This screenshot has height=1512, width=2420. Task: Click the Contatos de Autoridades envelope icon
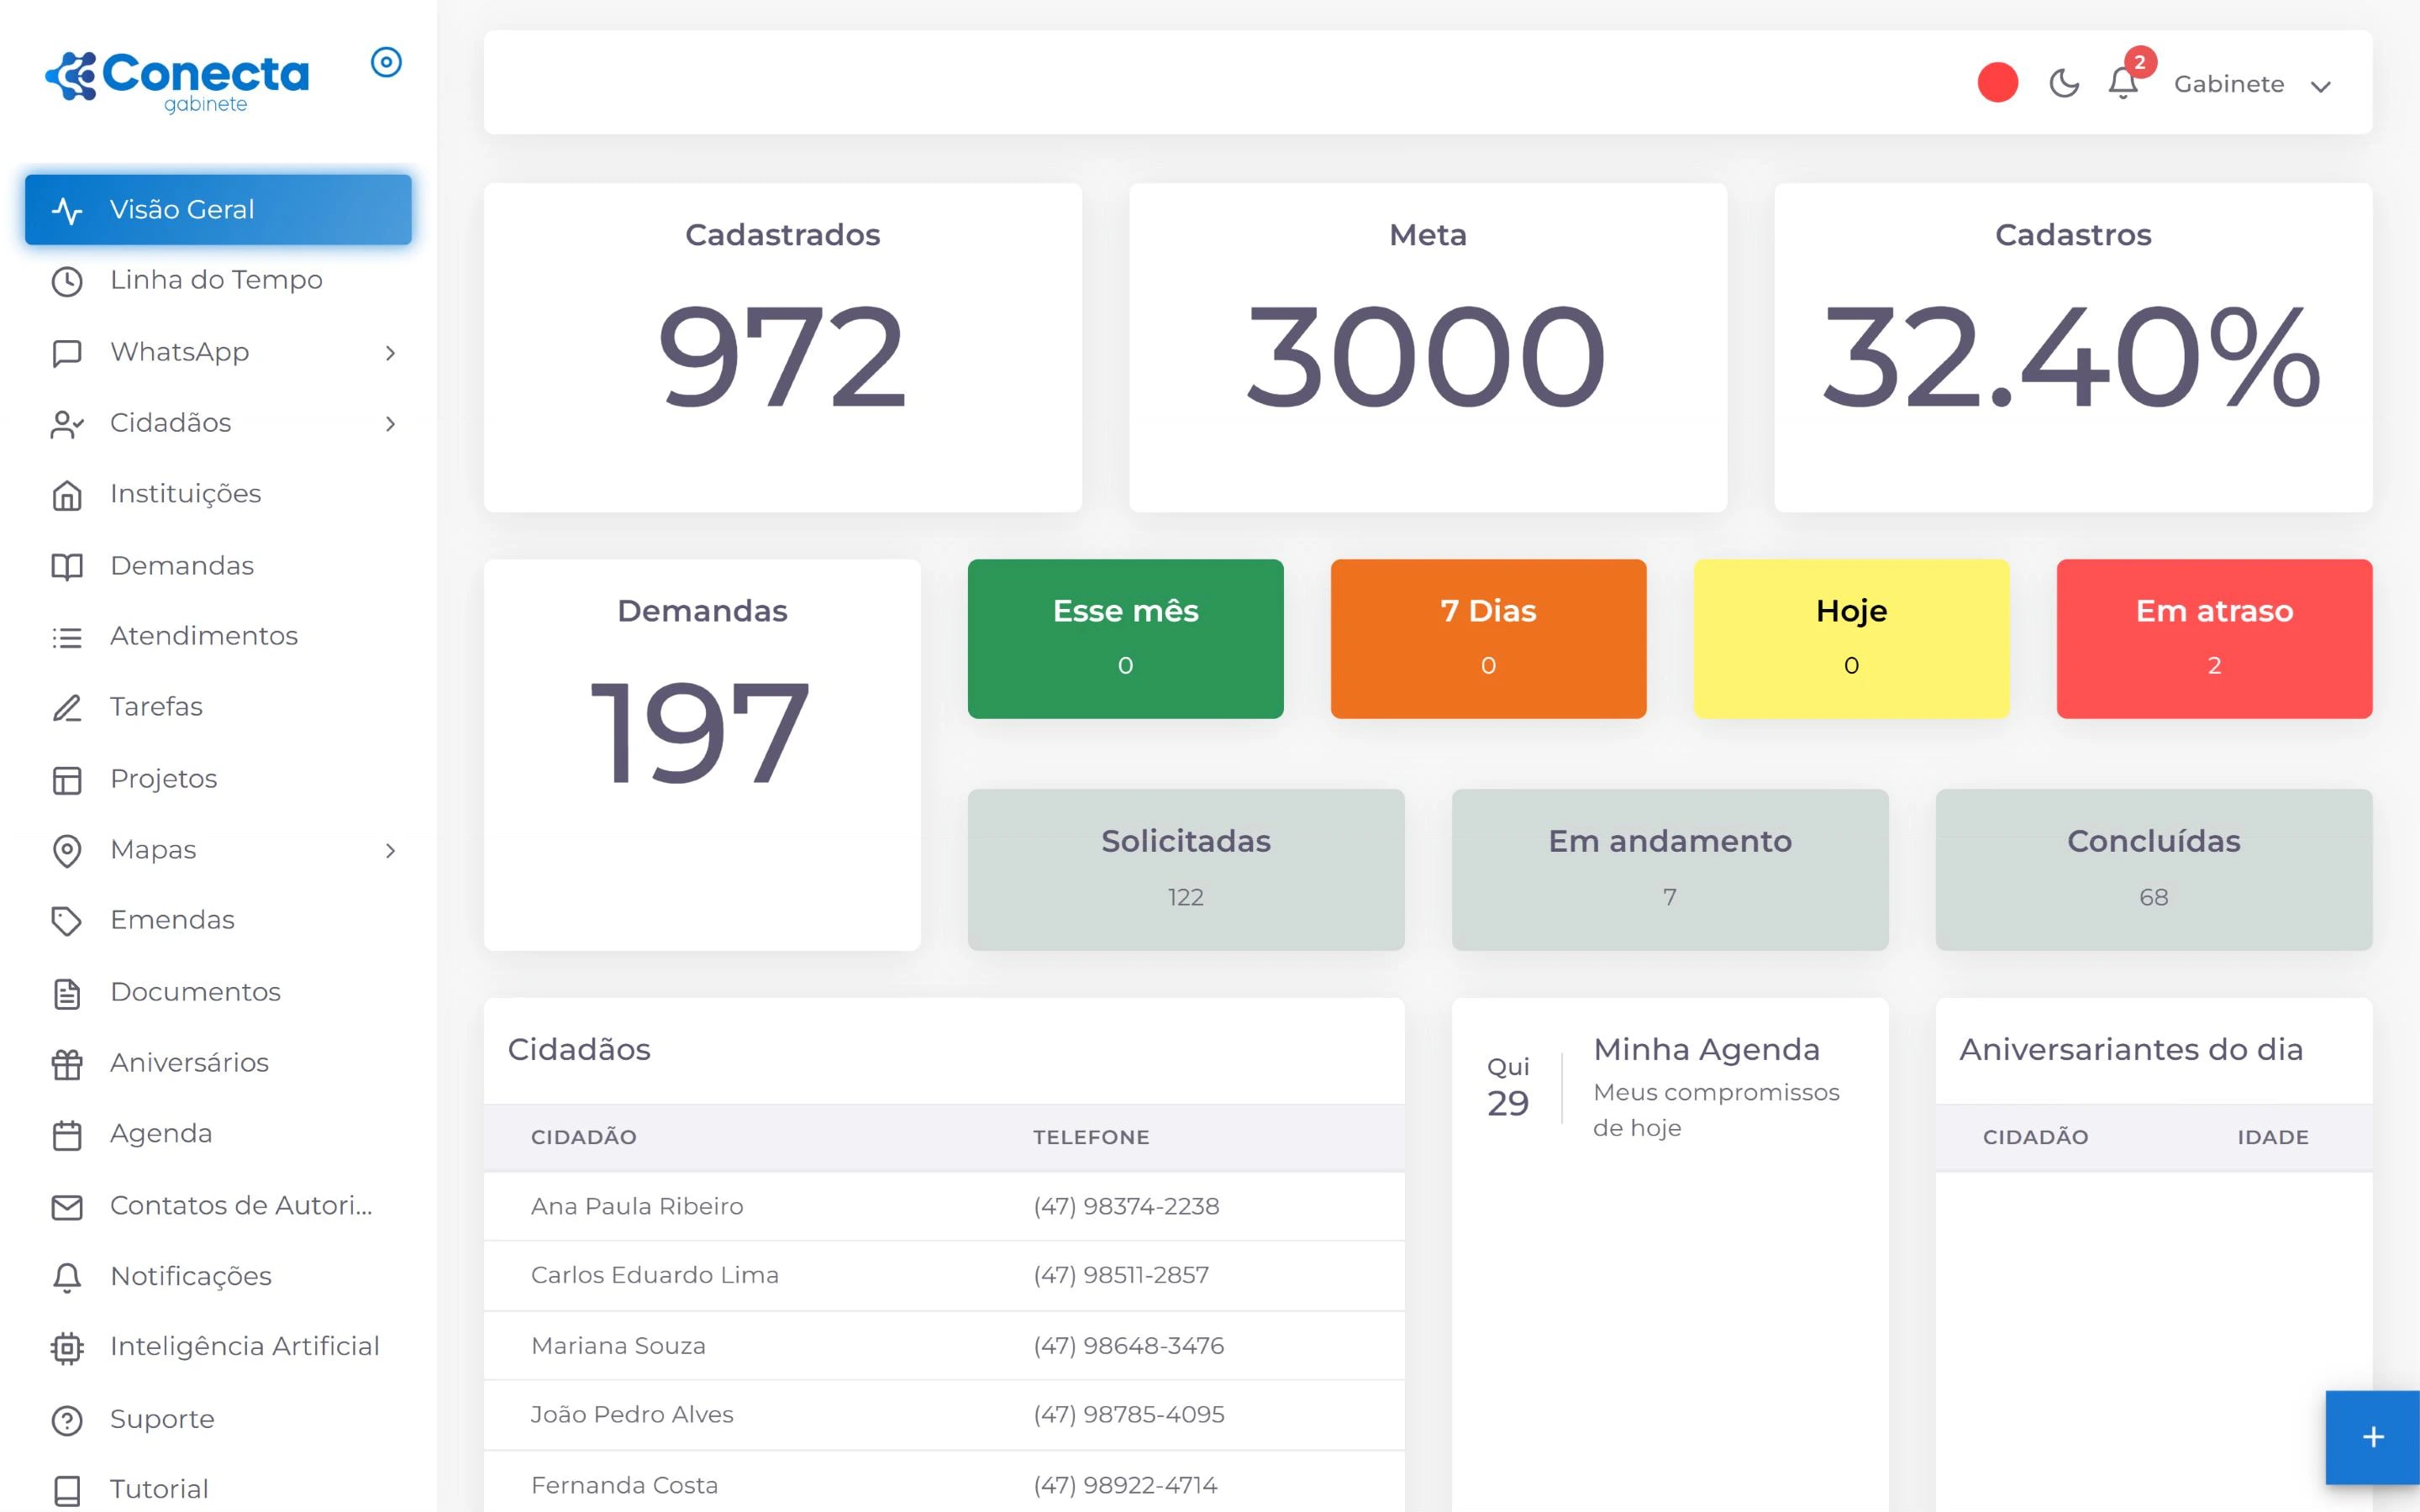pyautogui.click(x=67, y=1207)
